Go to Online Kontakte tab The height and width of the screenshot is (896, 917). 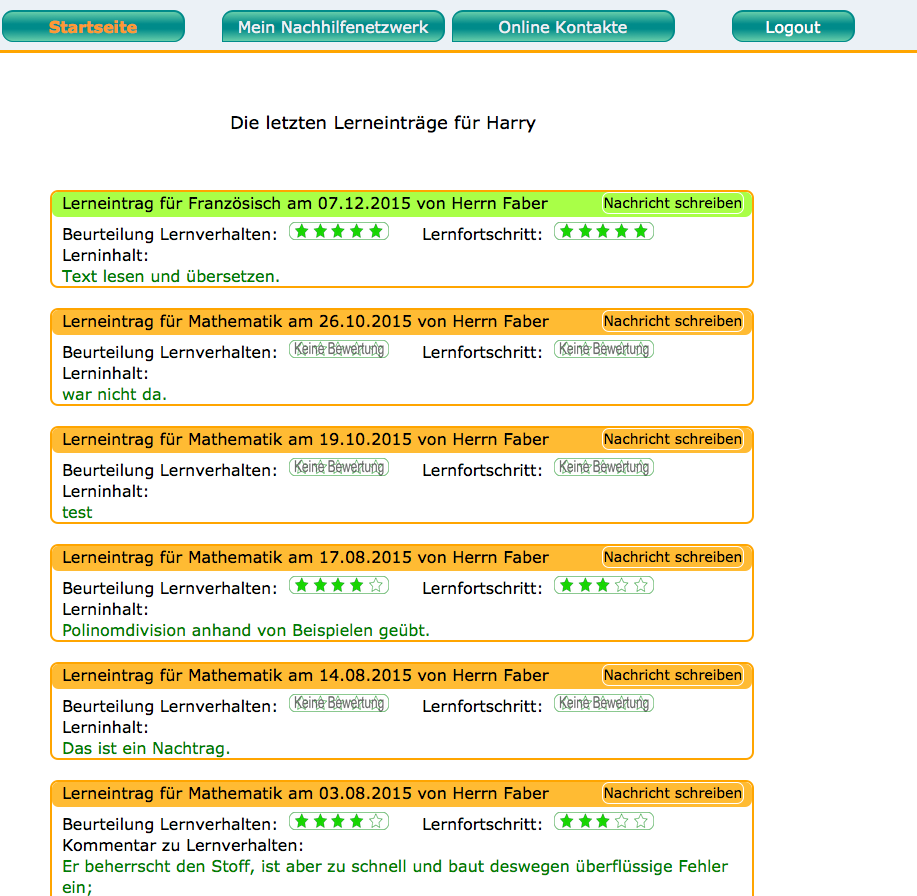coord(563,26)
